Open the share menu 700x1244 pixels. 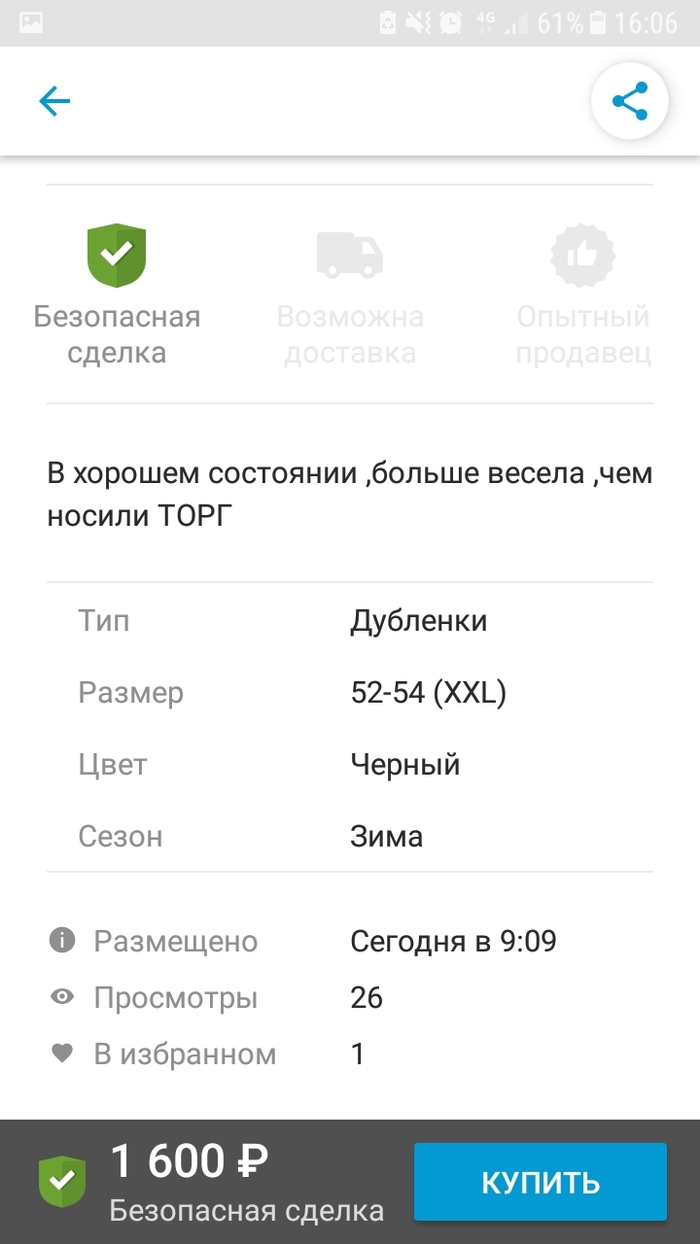click(629, 101)
